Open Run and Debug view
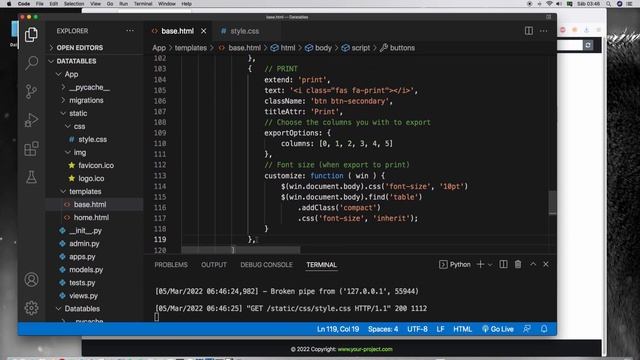Viewport: 640px width, 360px height. tap(31, 120)
